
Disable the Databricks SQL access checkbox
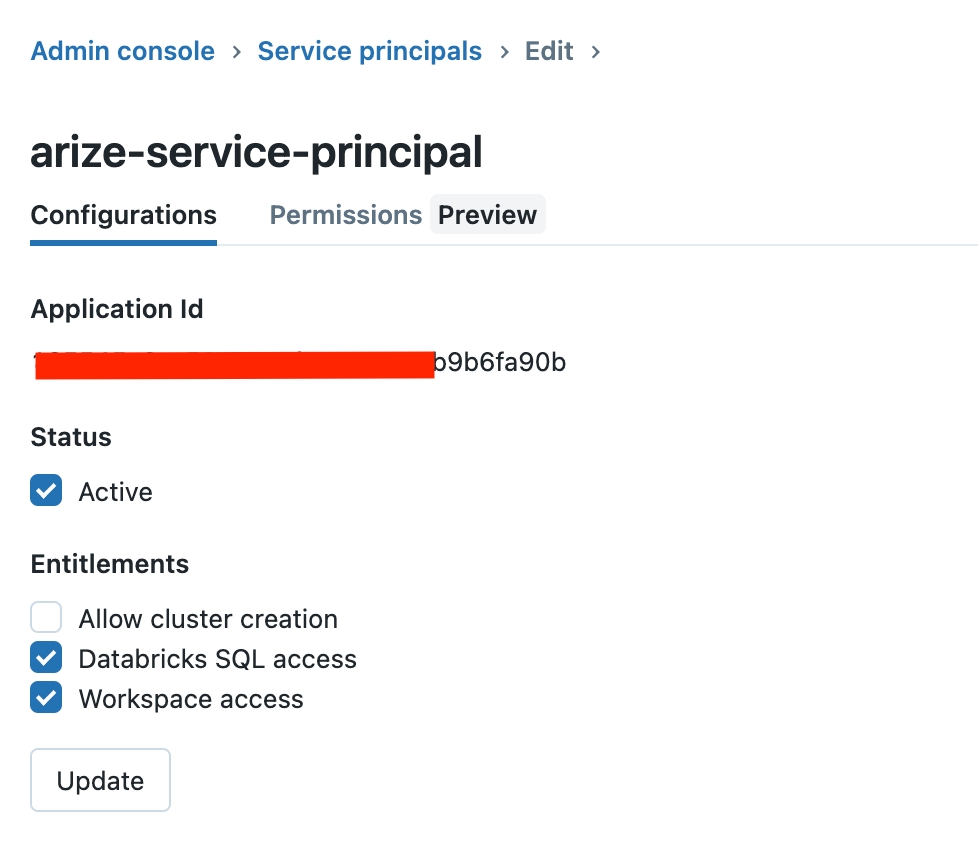[x=46, y=658]
